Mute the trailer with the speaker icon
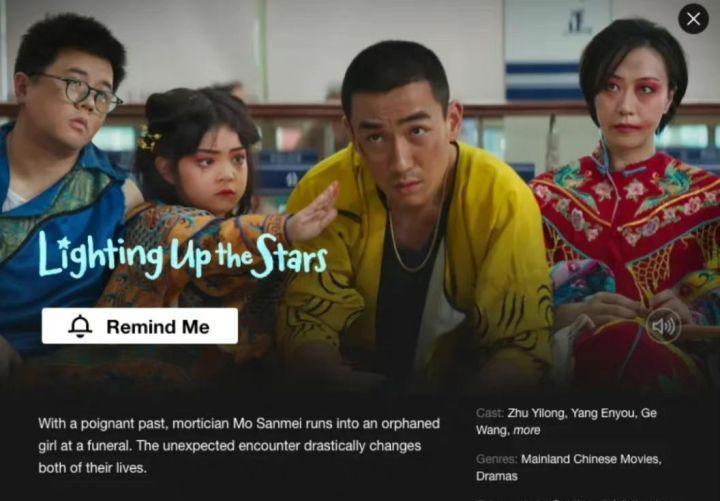Screen dimensions: 720x501 pyautogui.click(x=663, y=326)
